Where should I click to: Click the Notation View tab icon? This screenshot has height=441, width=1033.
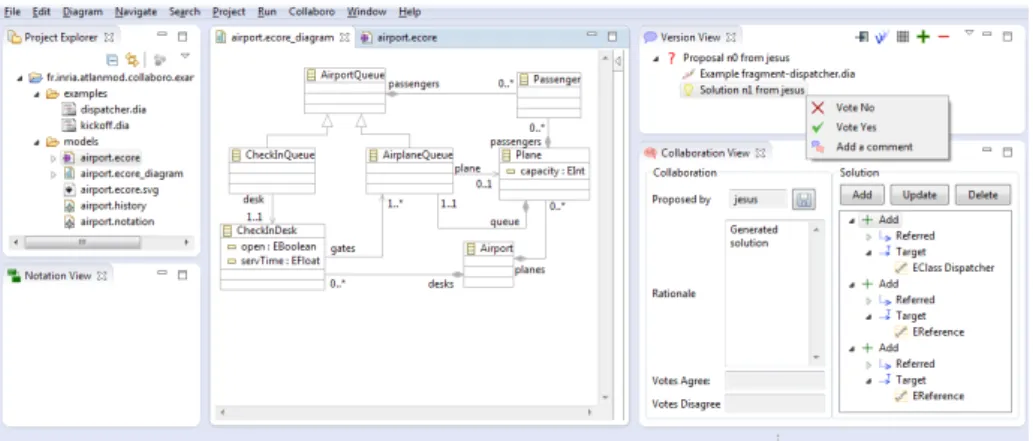(14, 276)
